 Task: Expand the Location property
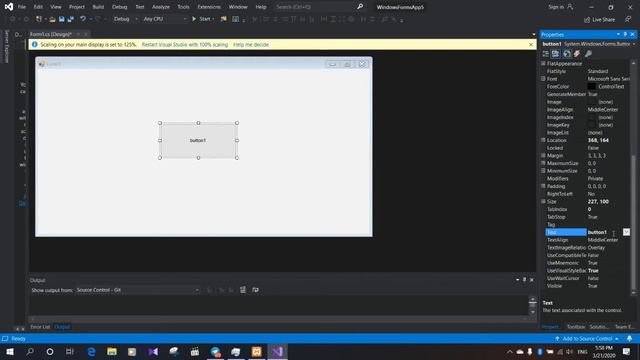click(x=543, y=140)
